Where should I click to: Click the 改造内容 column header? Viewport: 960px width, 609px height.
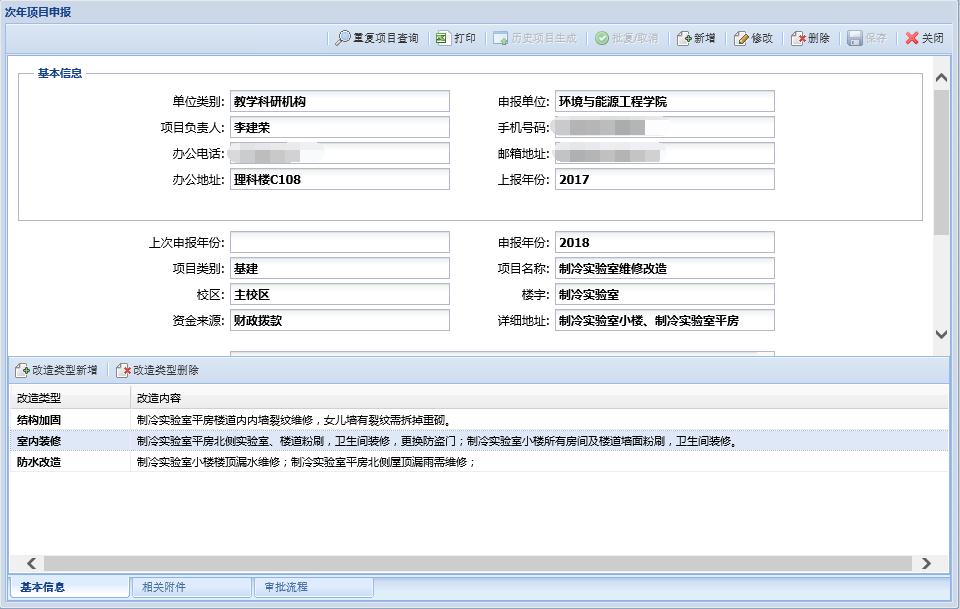pyautogui.click(x=159, y=398)
